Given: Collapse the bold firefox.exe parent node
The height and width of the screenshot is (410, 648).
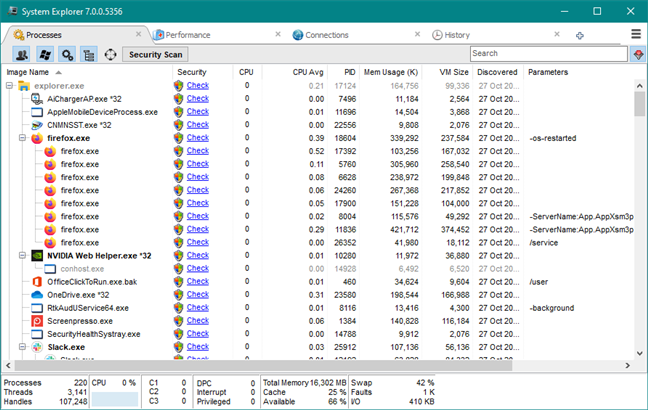Looking at the screenshot, I should (22, 138).
